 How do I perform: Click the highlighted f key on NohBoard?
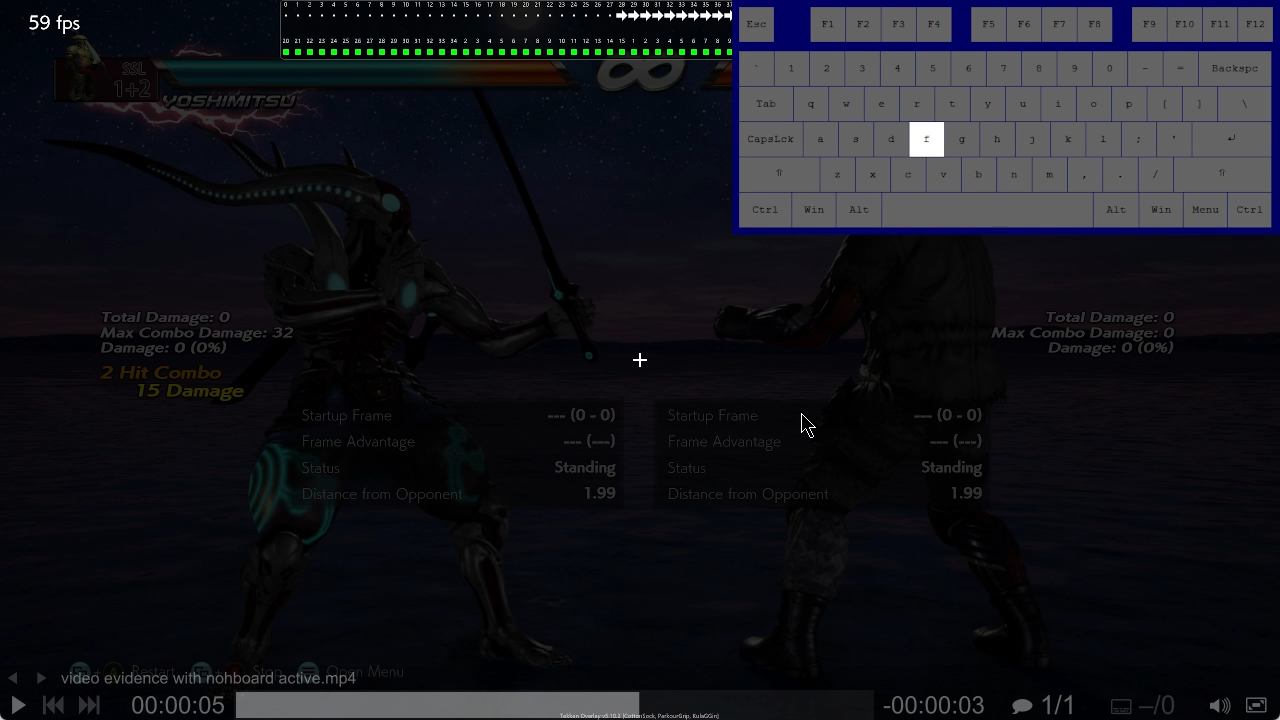(x=926, y=139)
